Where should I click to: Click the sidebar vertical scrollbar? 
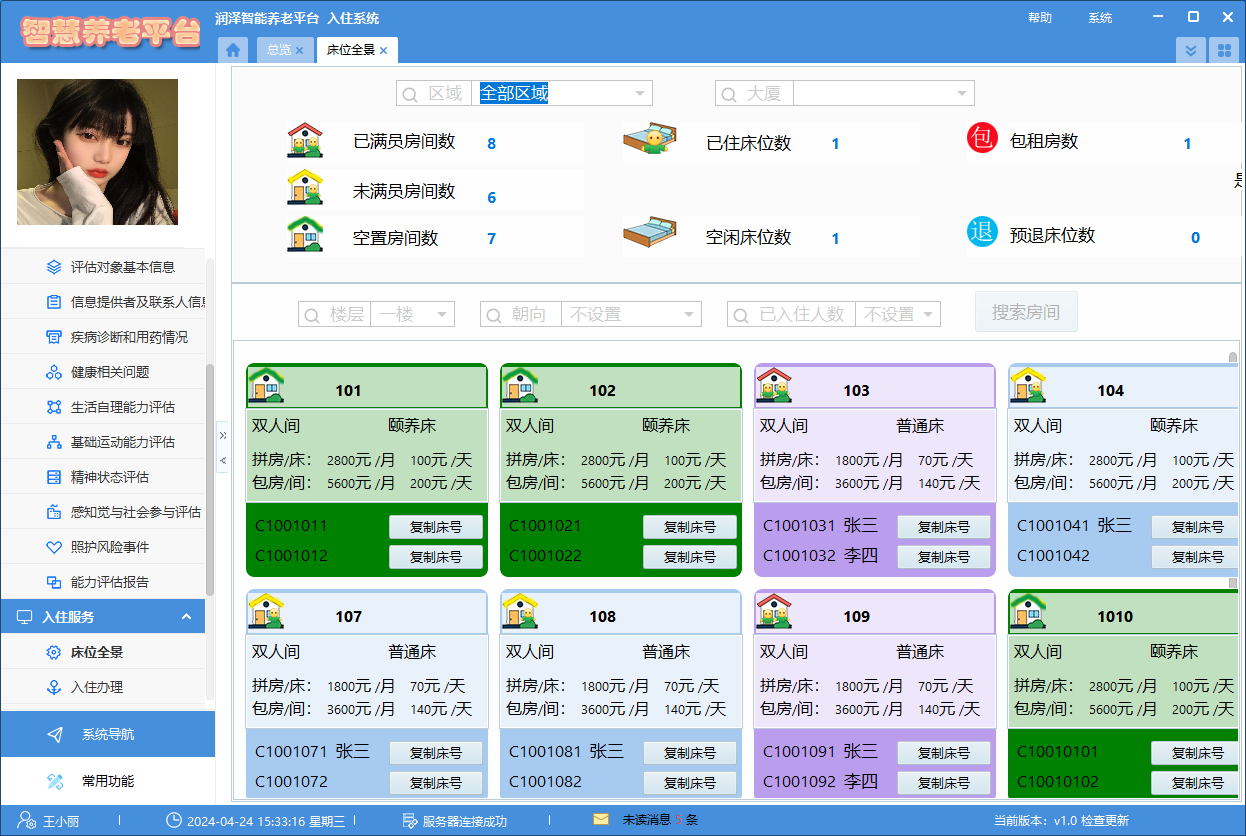[x=210, y=480]
